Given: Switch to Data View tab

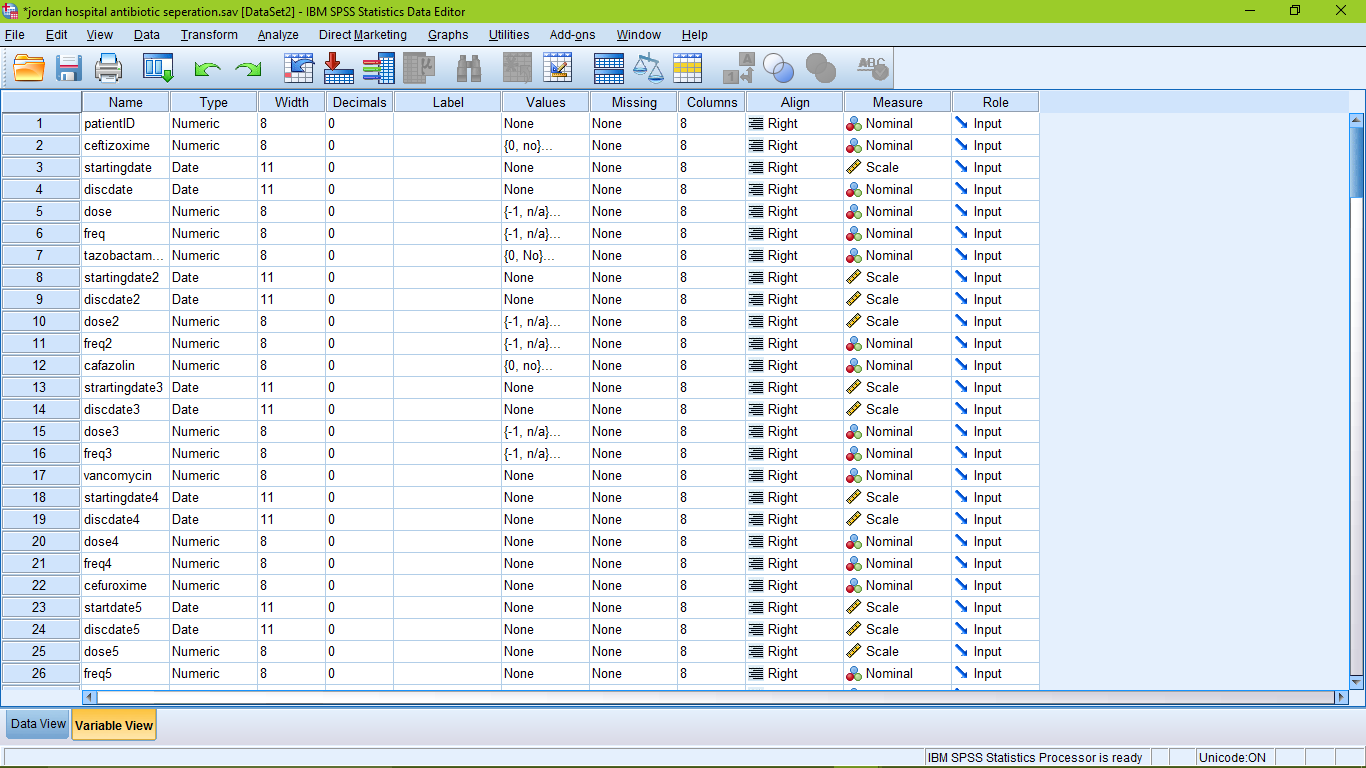Looking at the screenshot, I should coord(37,723).
